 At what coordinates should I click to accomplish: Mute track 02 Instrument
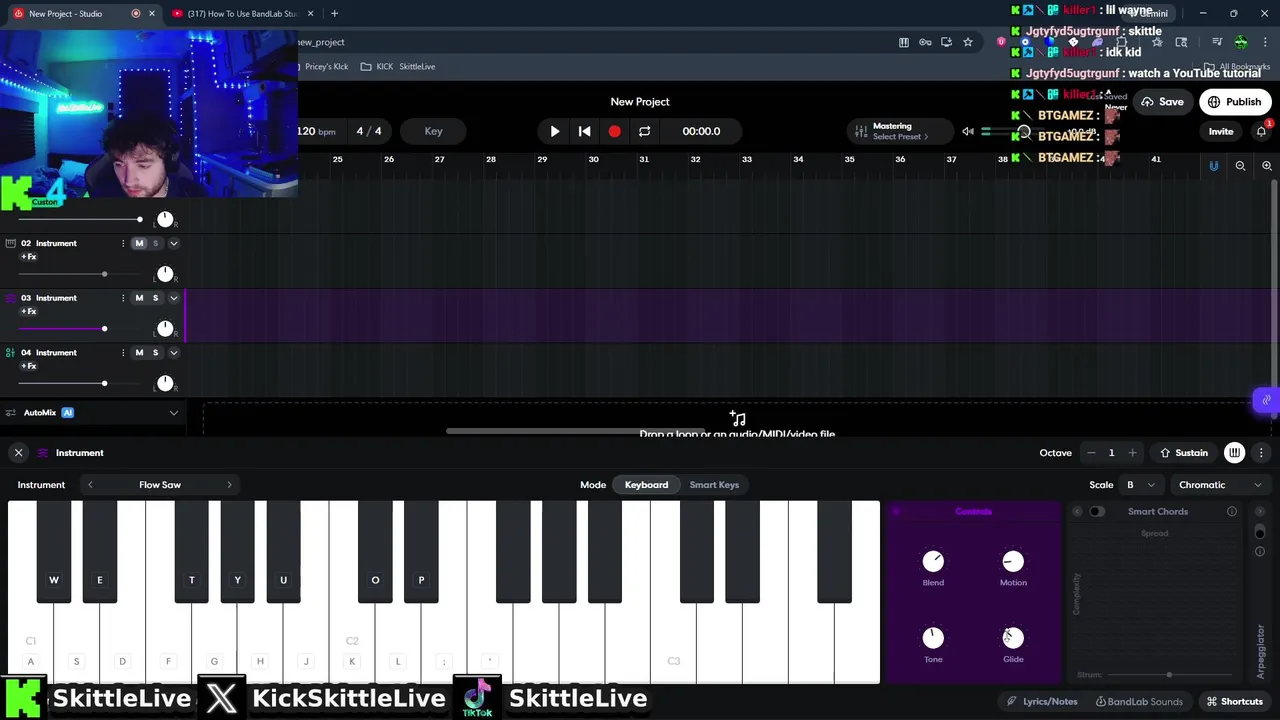click(x=139, y=243)
